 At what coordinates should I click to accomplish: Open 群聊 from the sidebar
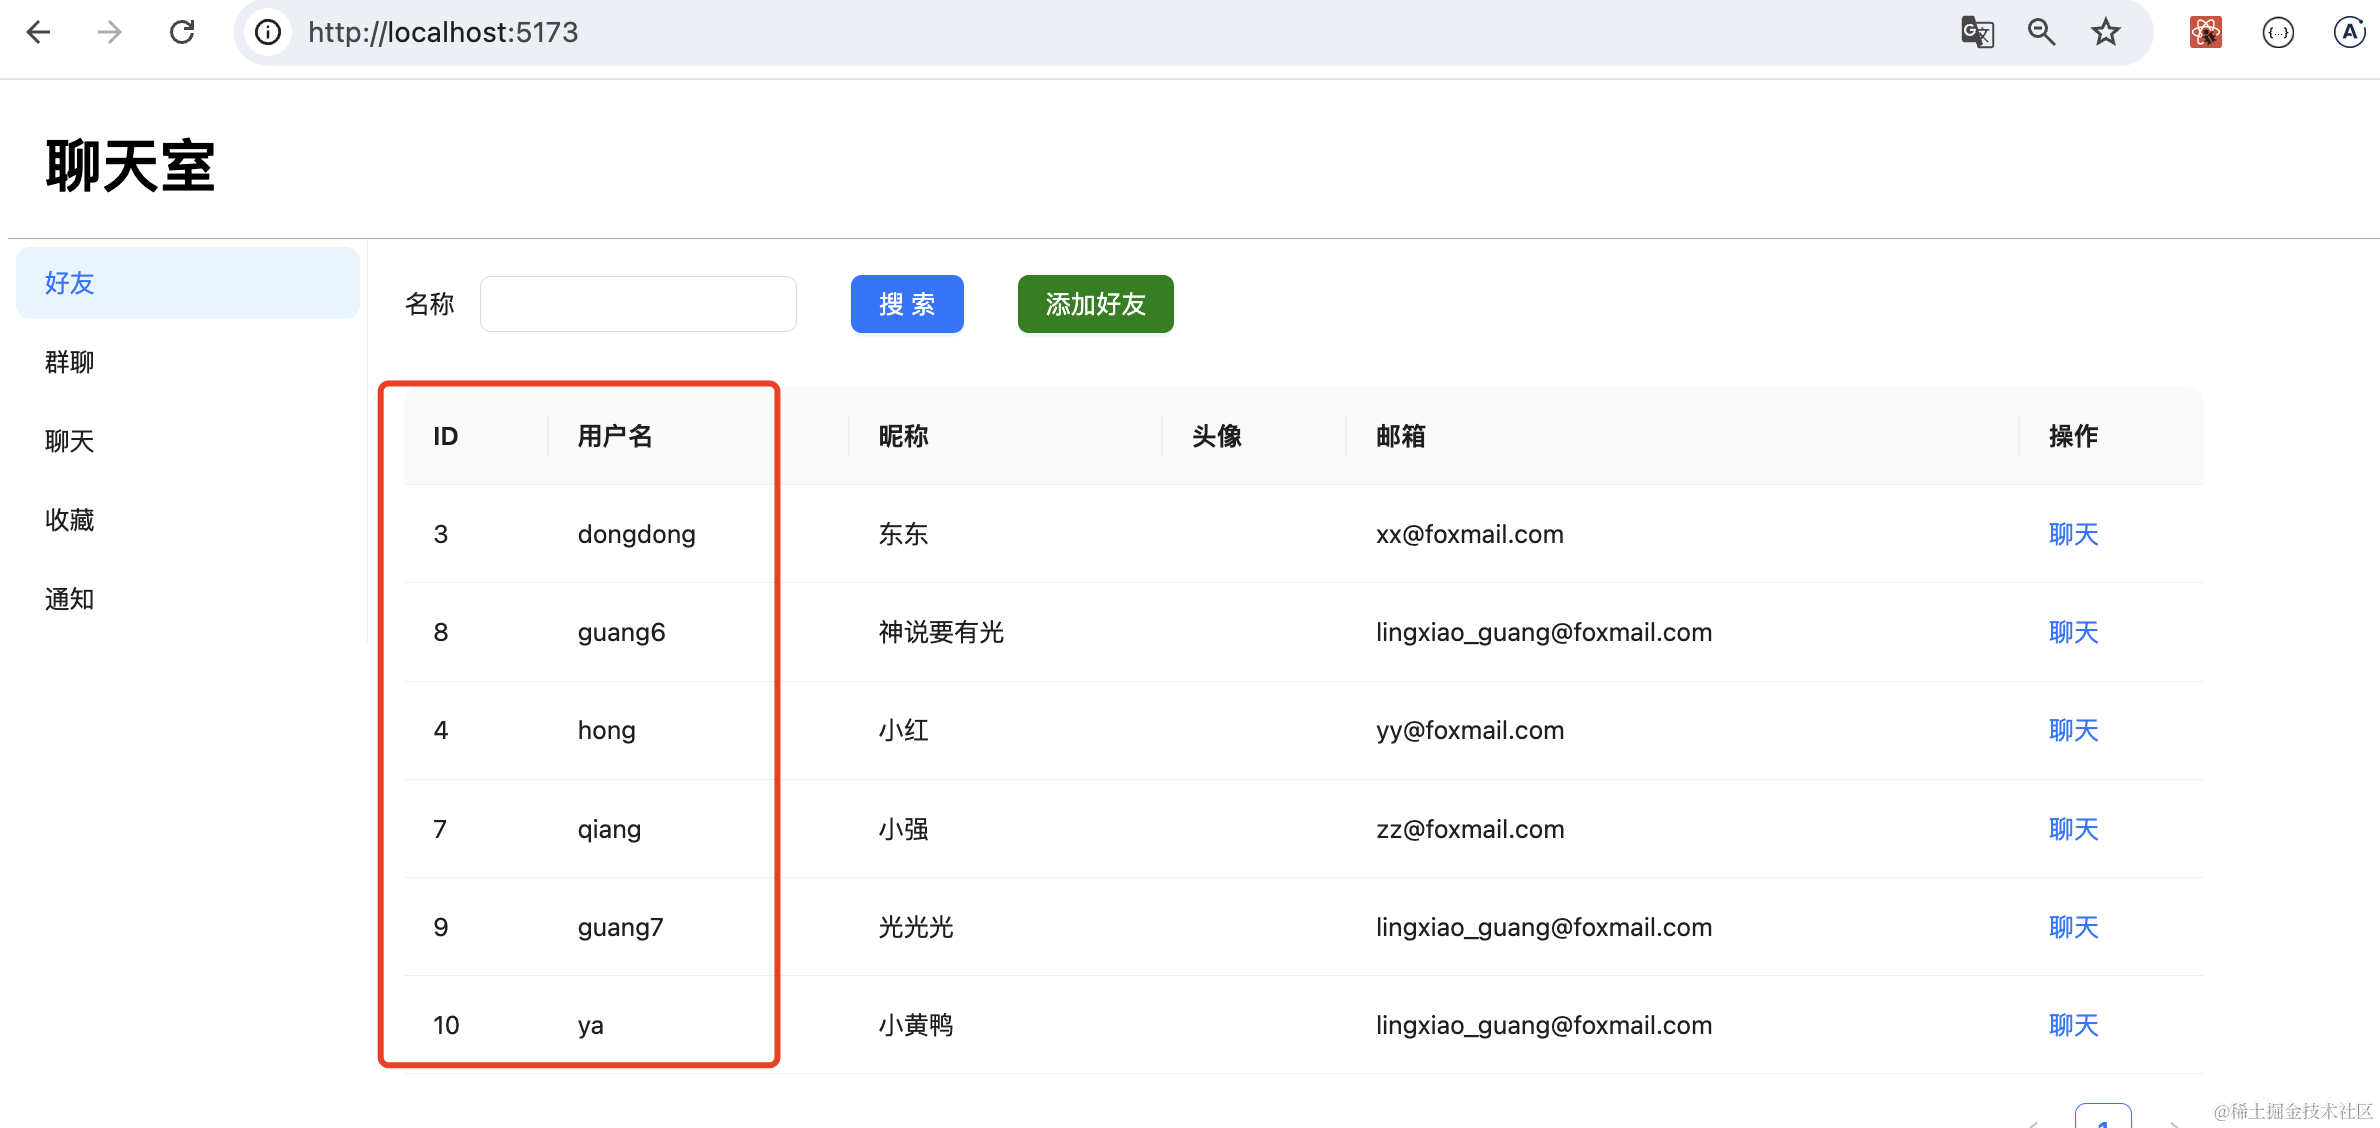click(70, 362)
